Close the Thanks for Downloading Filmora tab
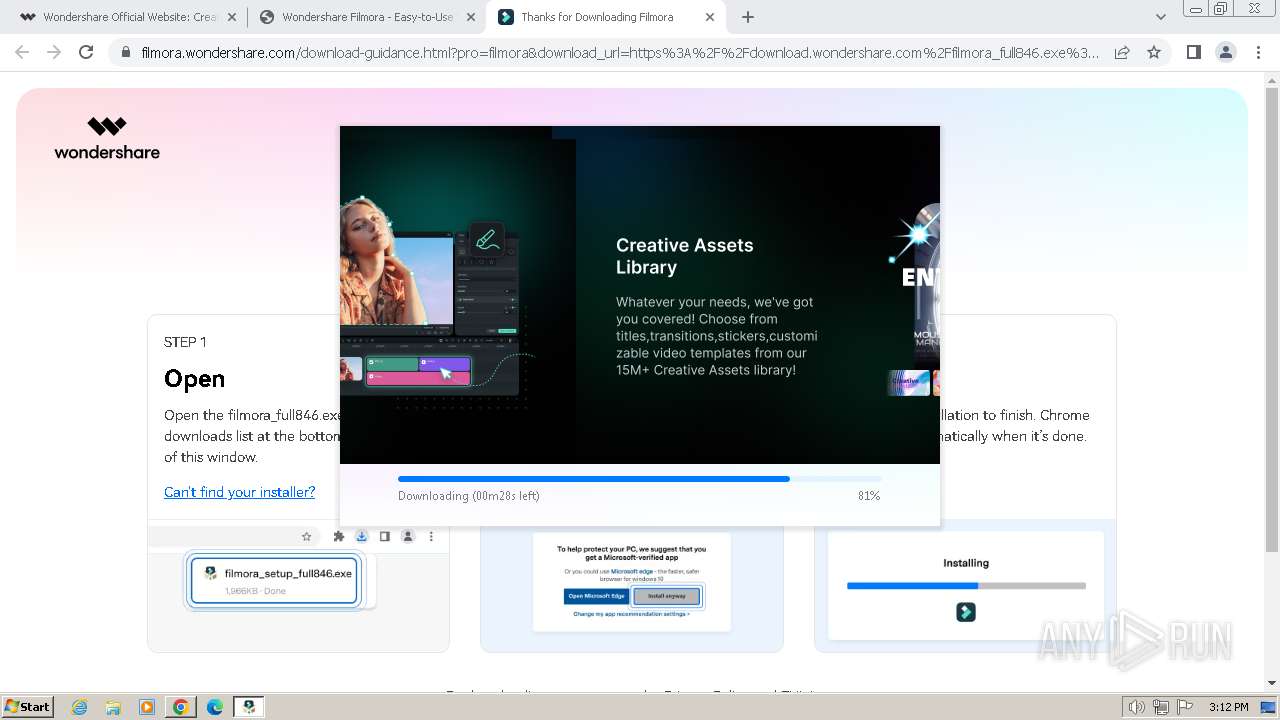The height and width of the screenshot is (720, 1280). point(710,17)
